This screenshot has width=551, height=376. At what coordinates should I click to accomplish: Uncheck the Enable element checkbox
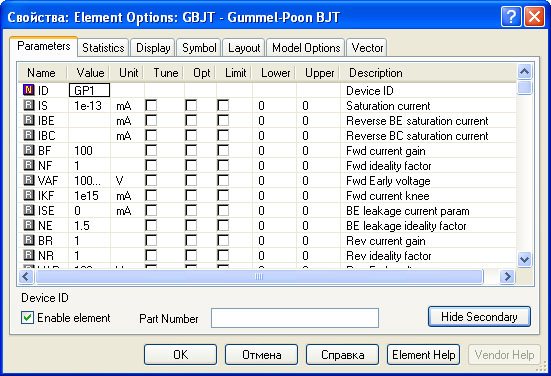(27, 318)
